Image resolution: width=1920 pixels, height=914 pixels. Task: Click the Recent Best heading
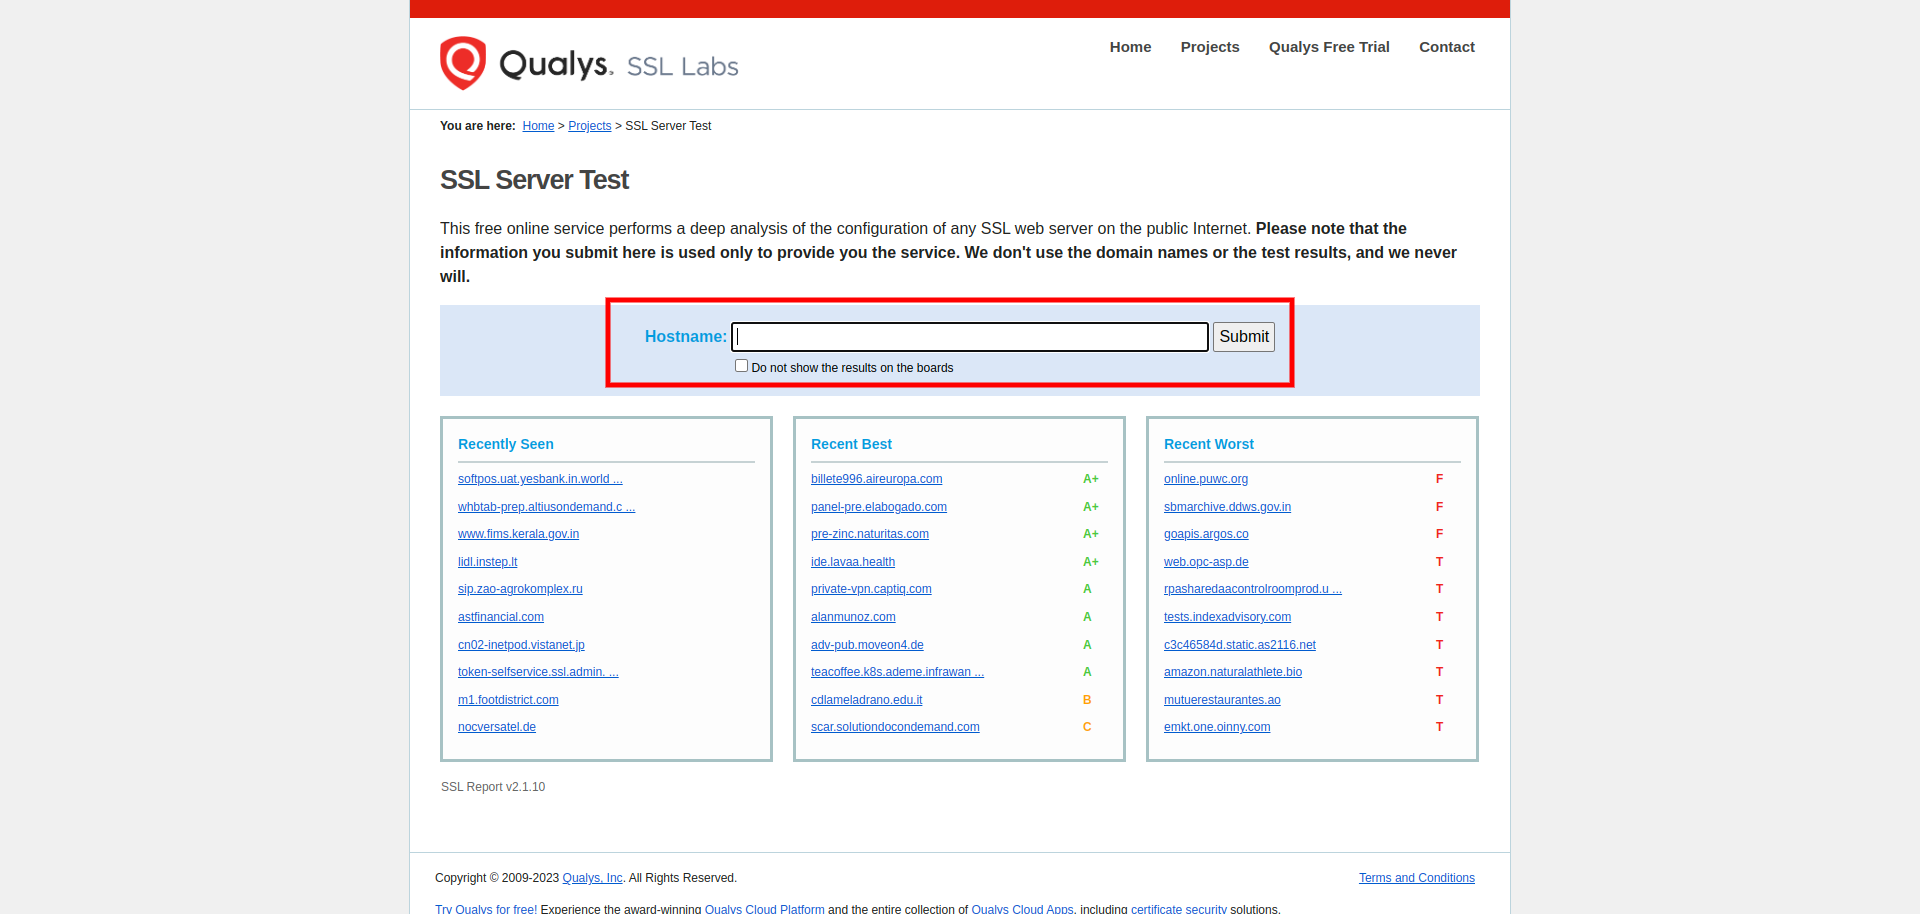pos(851,444)
